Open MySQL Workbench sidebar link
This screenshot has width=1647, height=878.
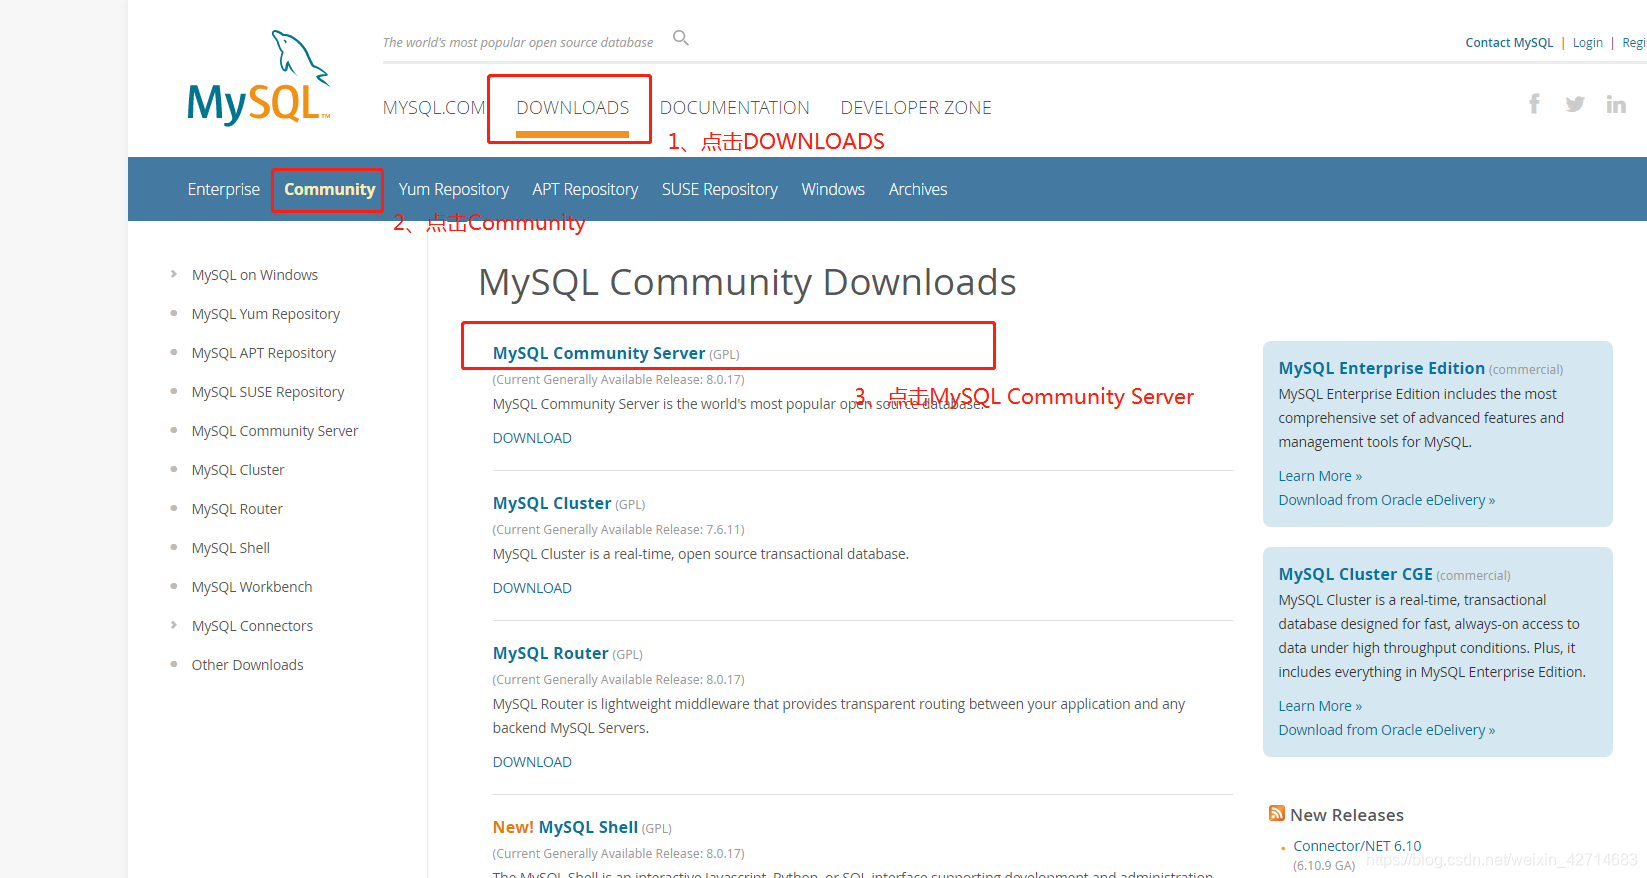point(252,587)
